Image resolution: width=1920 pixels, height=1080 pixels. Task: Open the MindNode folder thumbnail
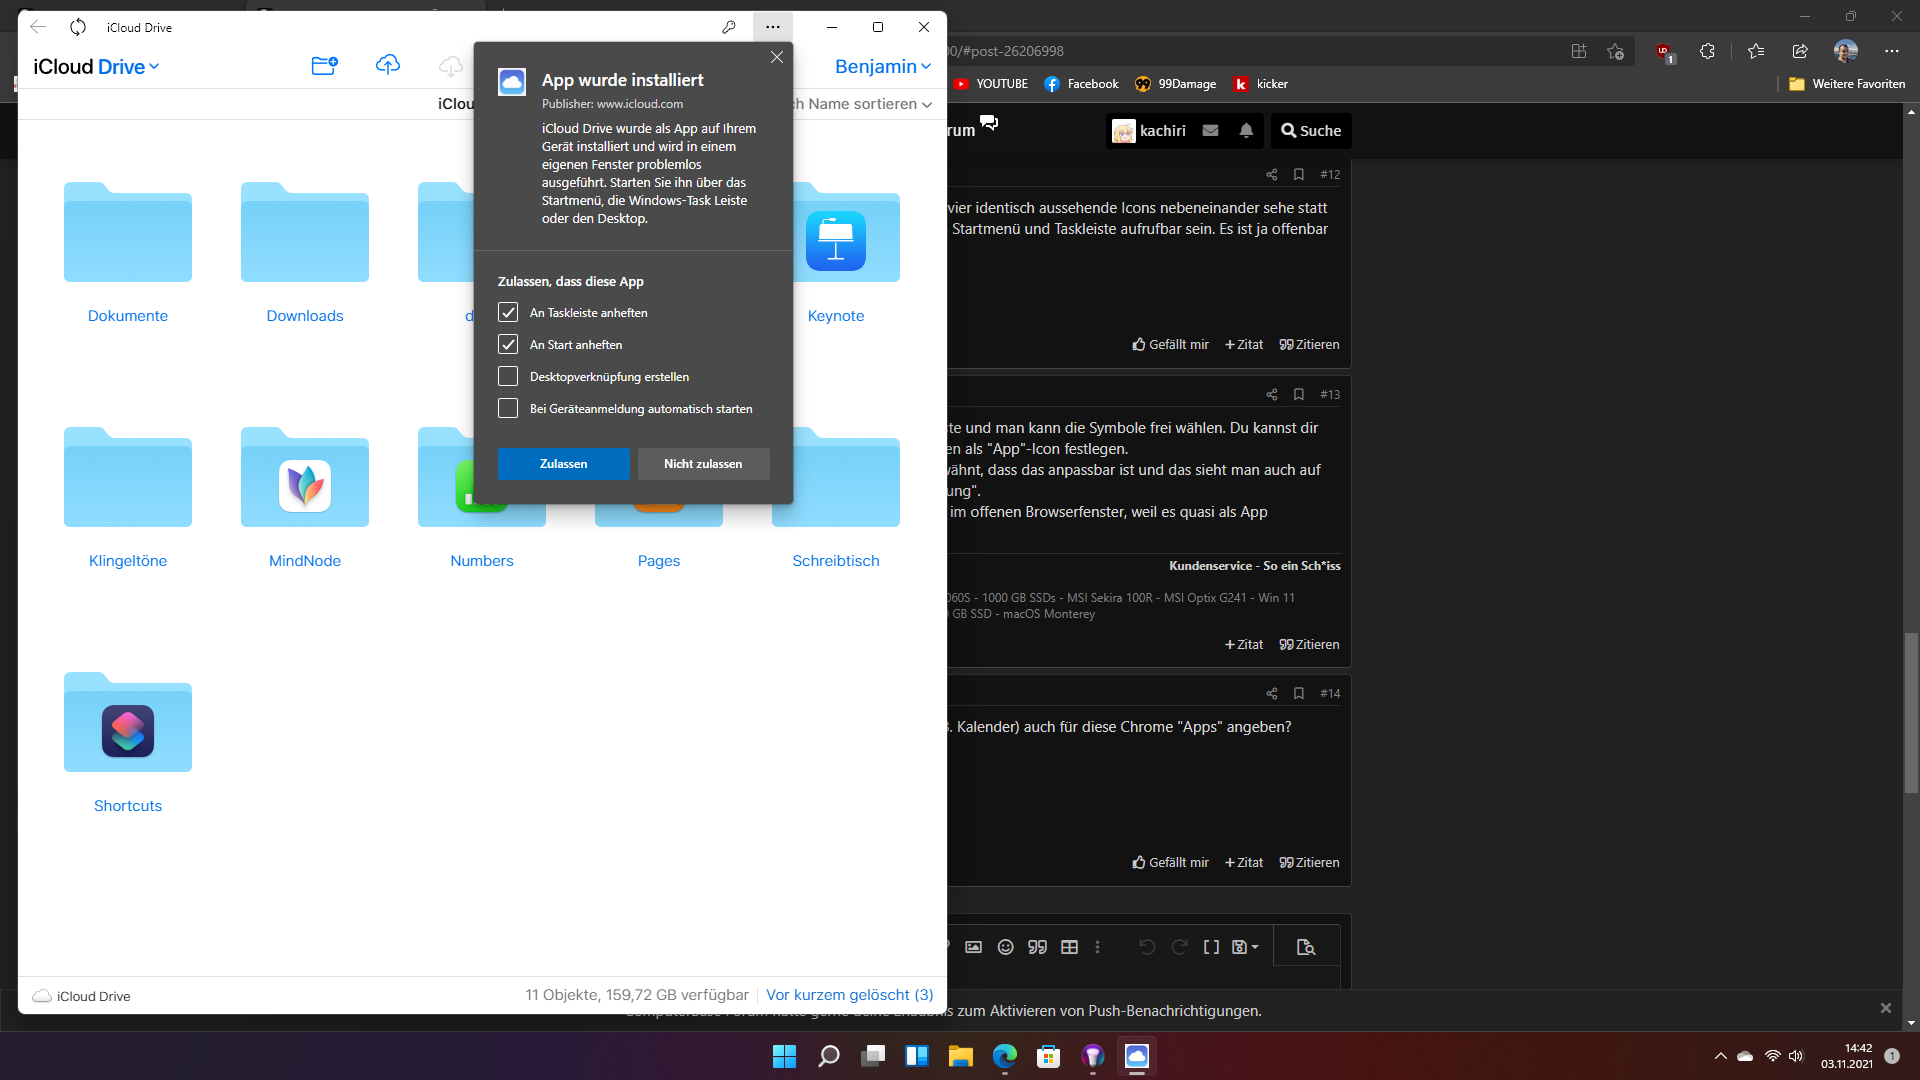click(x=305, y=479)
